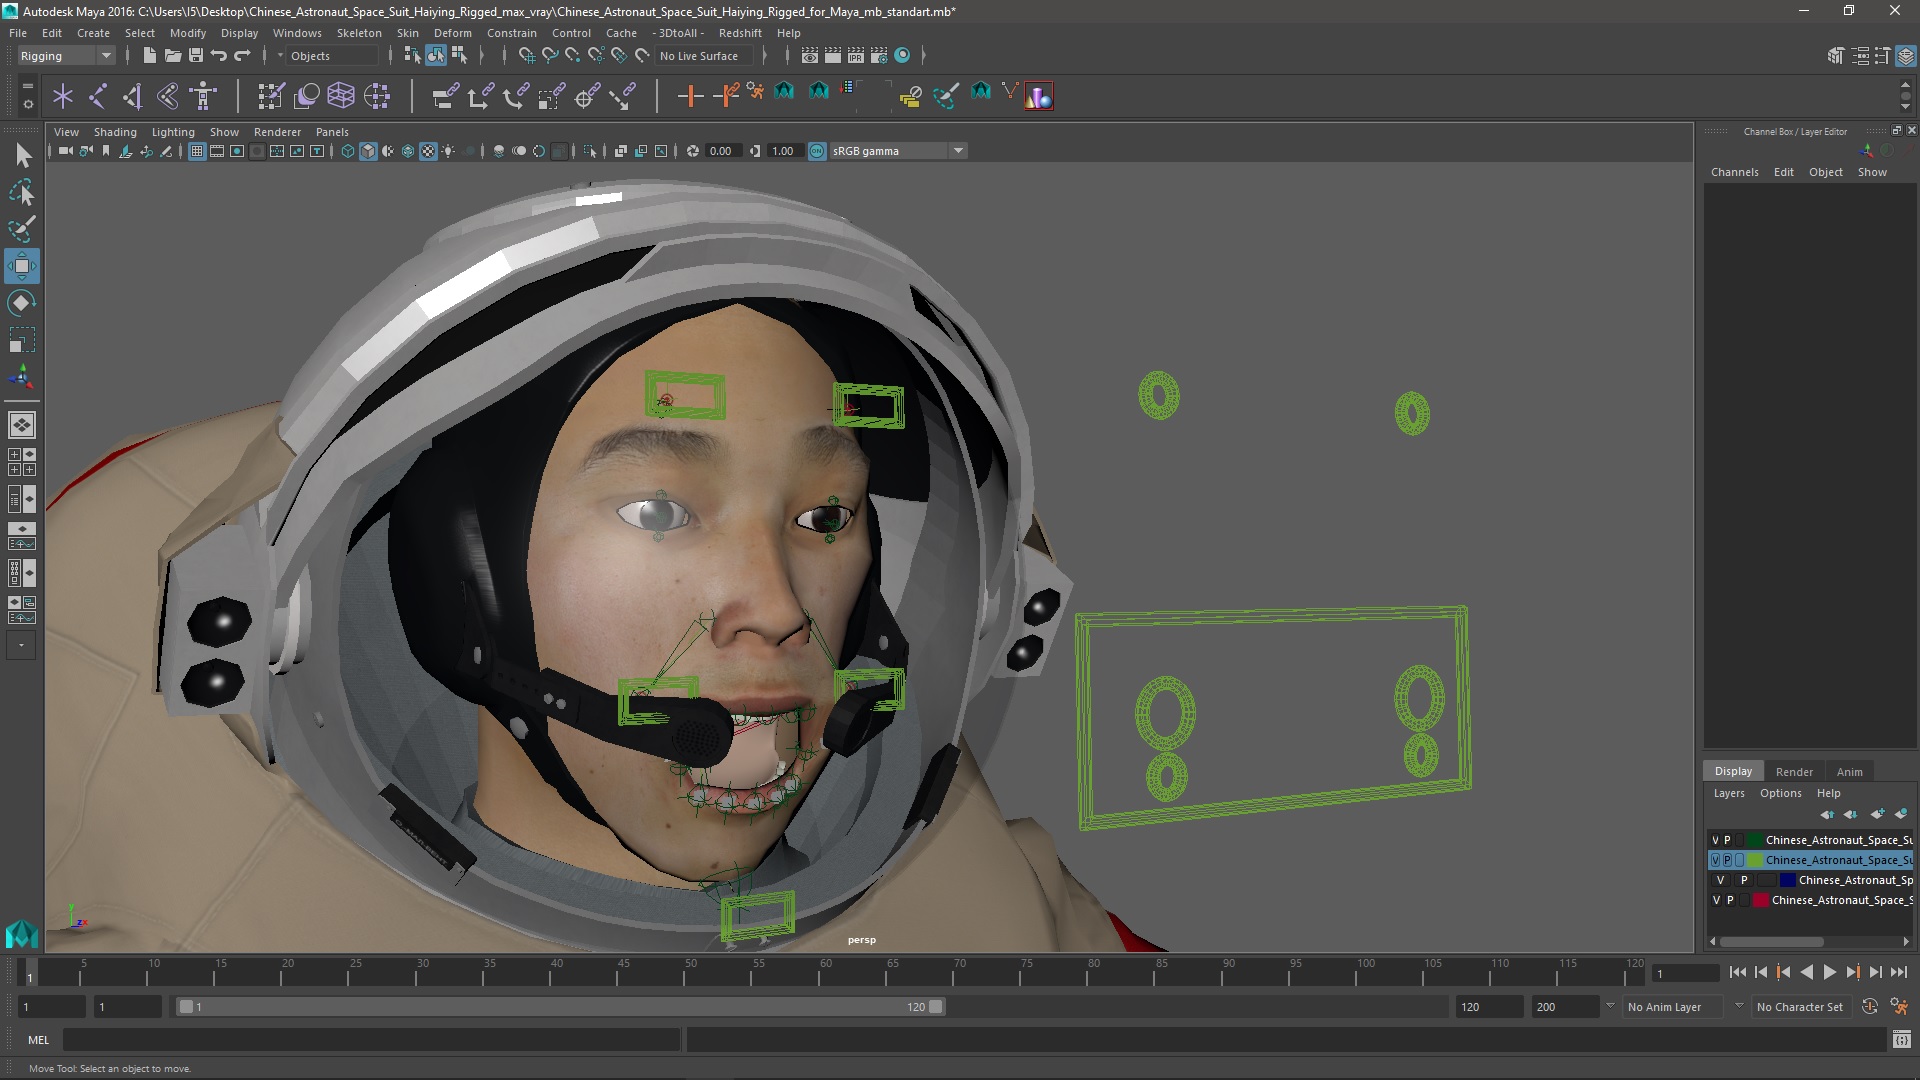This screenshot has width=1920, height=1080.
Task: Open the Skeleton menu
Action: click(x=359, y=33)
